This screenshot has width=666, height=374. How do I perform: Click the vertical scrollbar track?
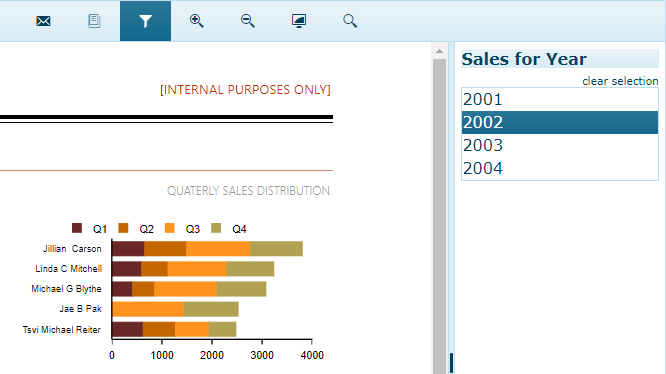pos(440,217)
